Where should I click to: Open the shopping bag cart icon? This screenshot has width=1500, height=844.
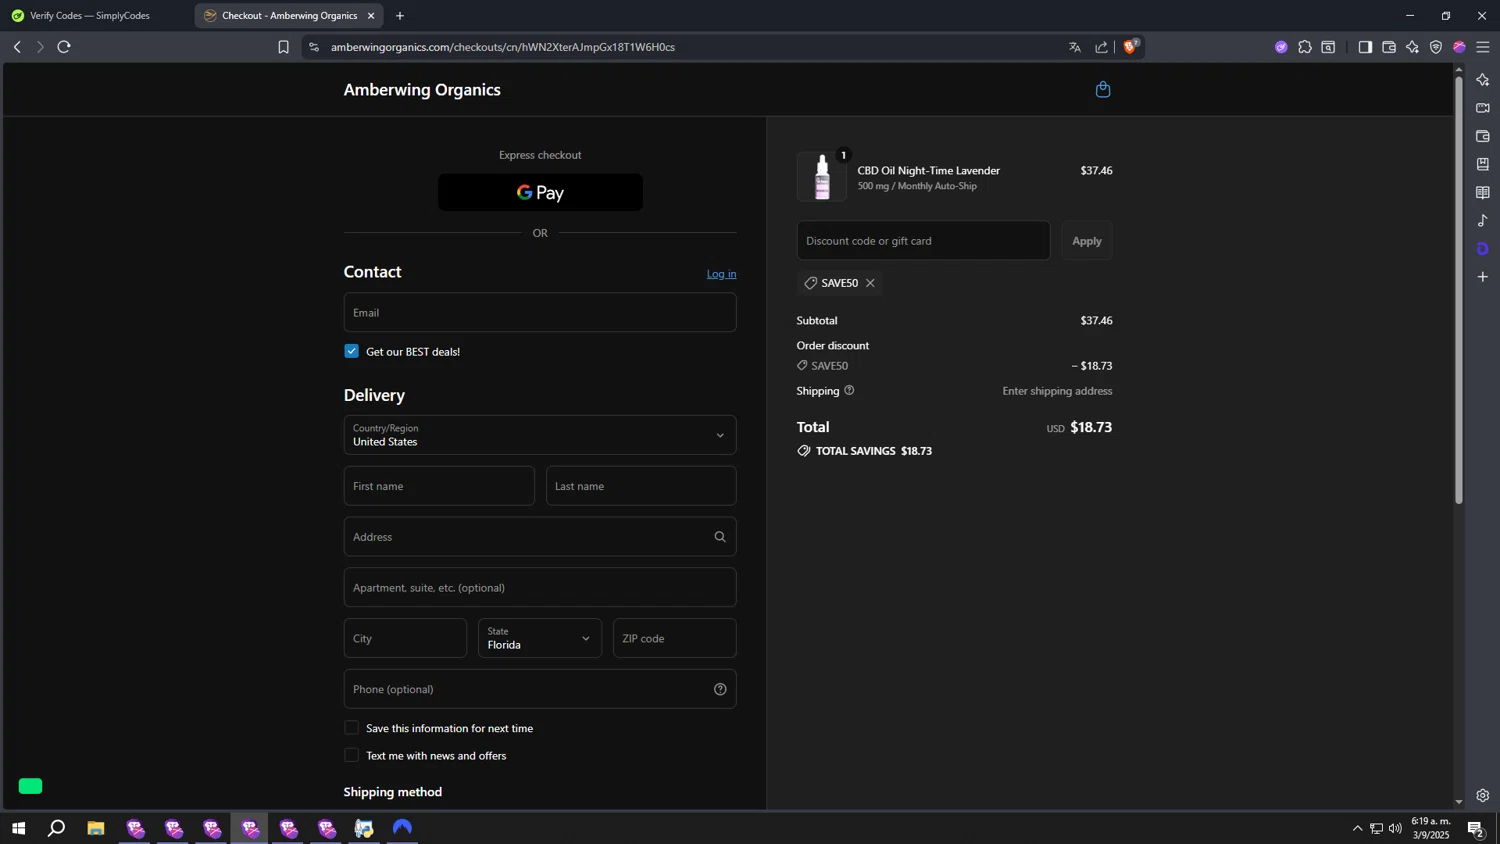(x=1103, y=90)
